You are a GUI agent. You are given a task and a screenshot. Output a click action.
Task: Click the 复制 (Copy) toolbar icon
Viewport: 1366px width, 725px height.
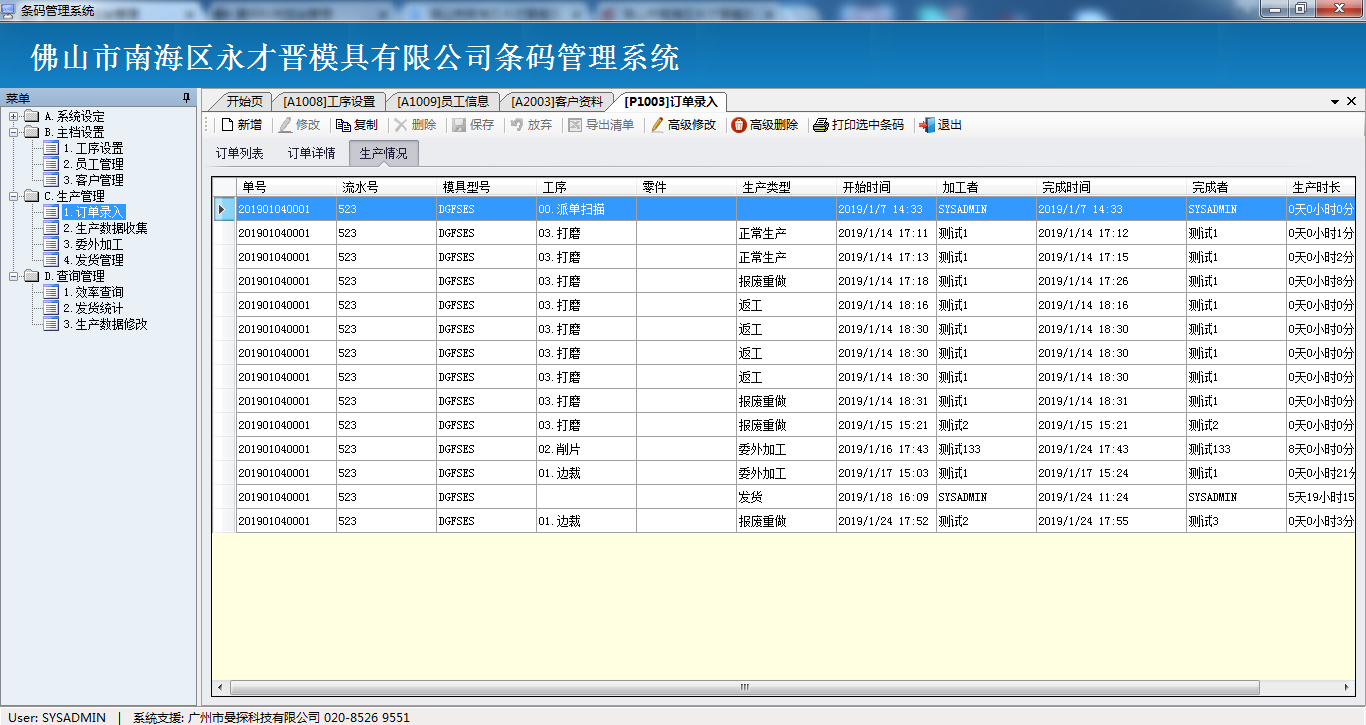click(343, 125)
